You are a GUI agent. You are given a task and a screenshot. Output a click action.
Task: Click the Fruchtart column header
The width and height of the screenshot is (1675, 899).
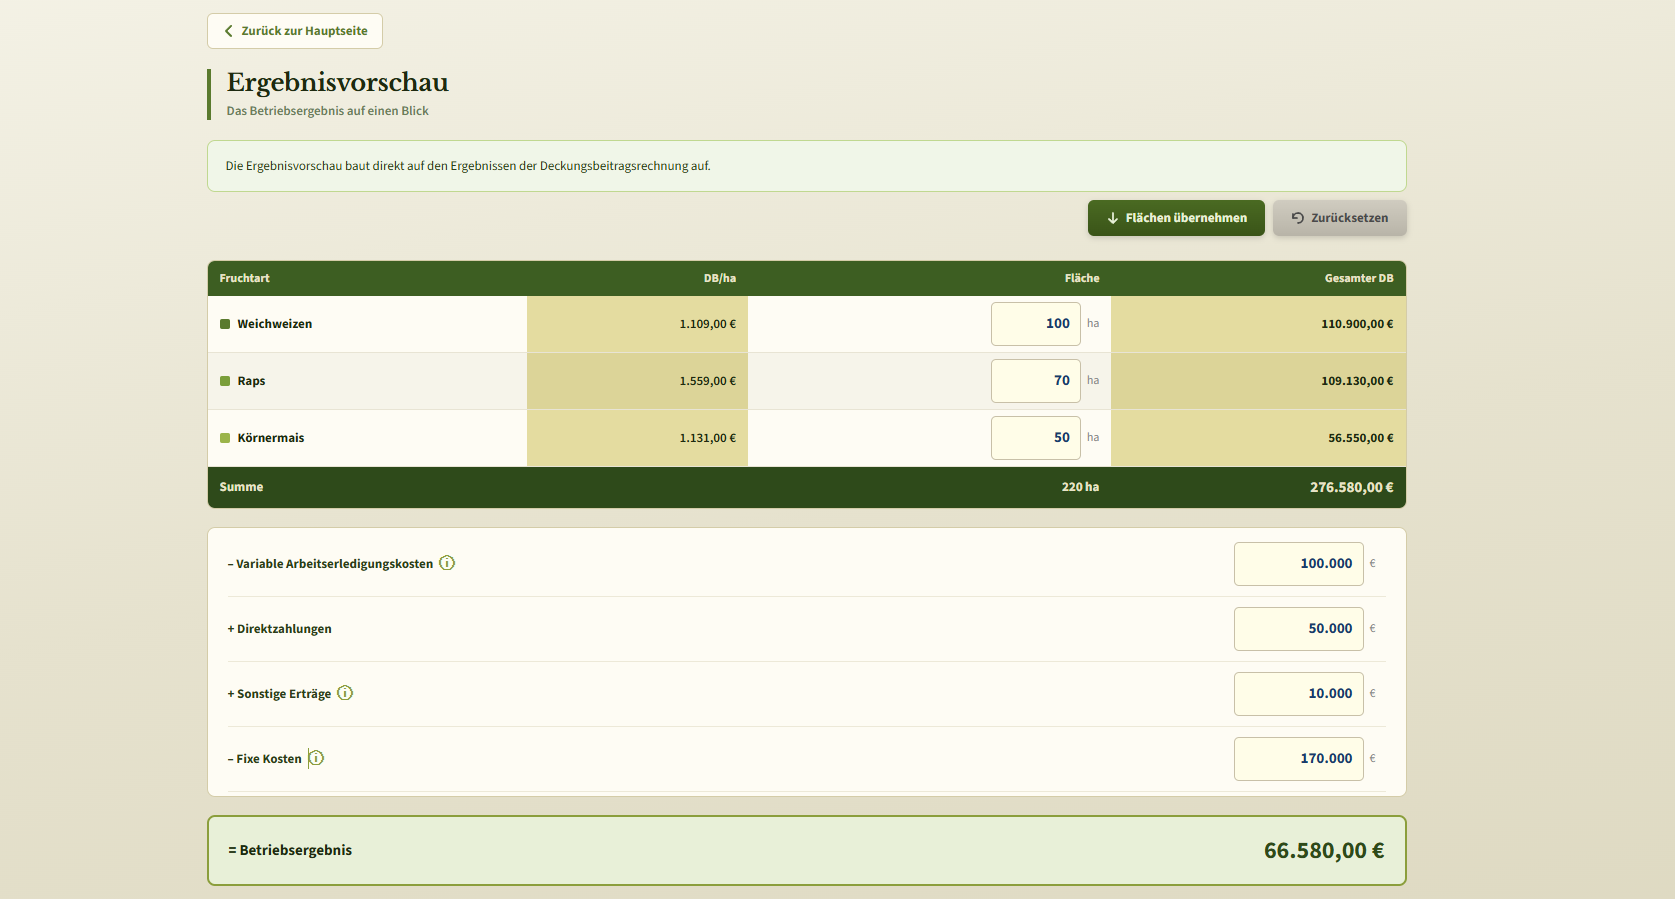pyautogui.click(x=245, y=278)
